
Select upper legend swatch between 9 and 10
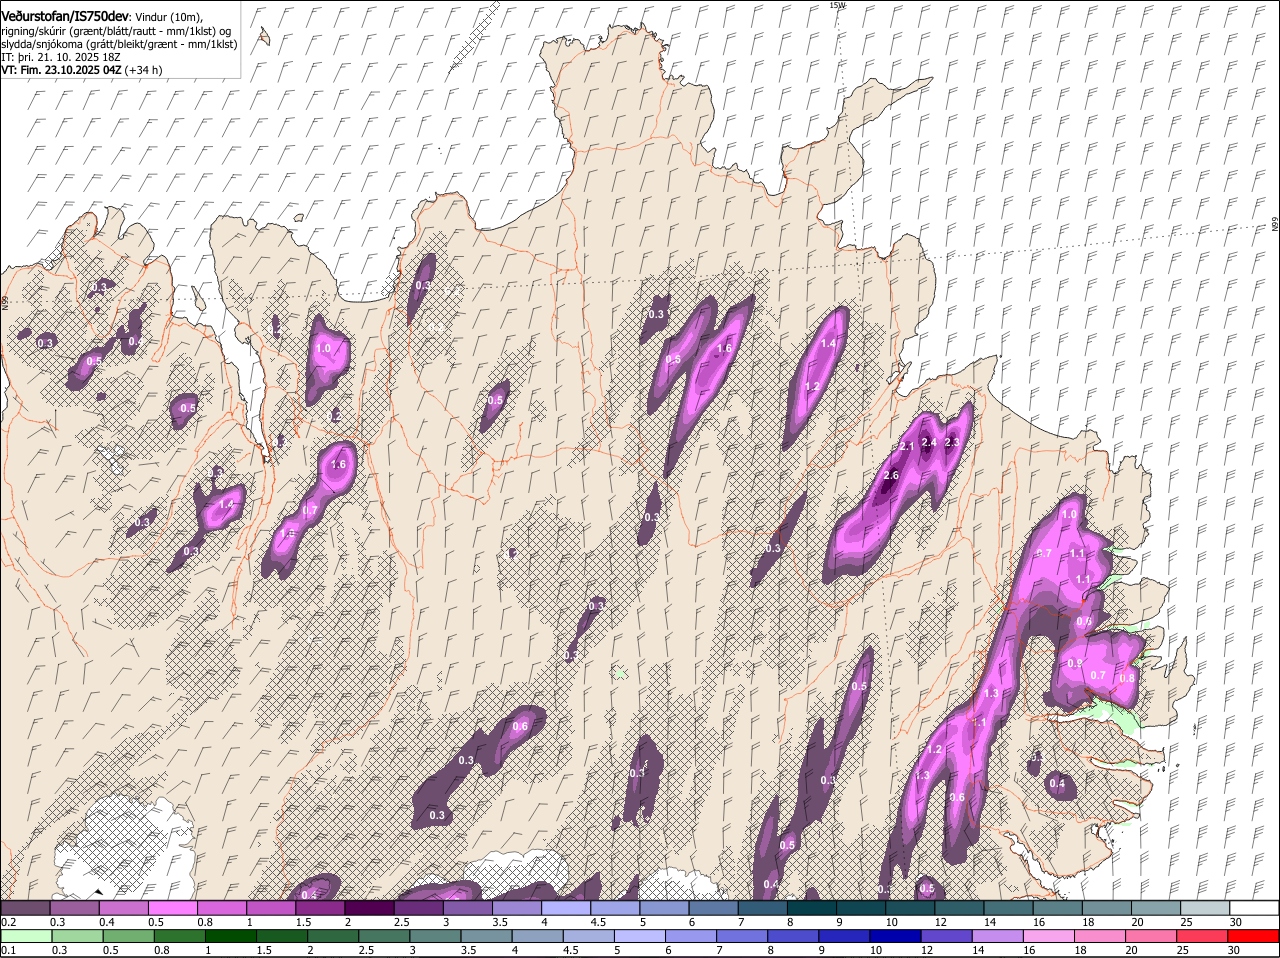(861, 908)
